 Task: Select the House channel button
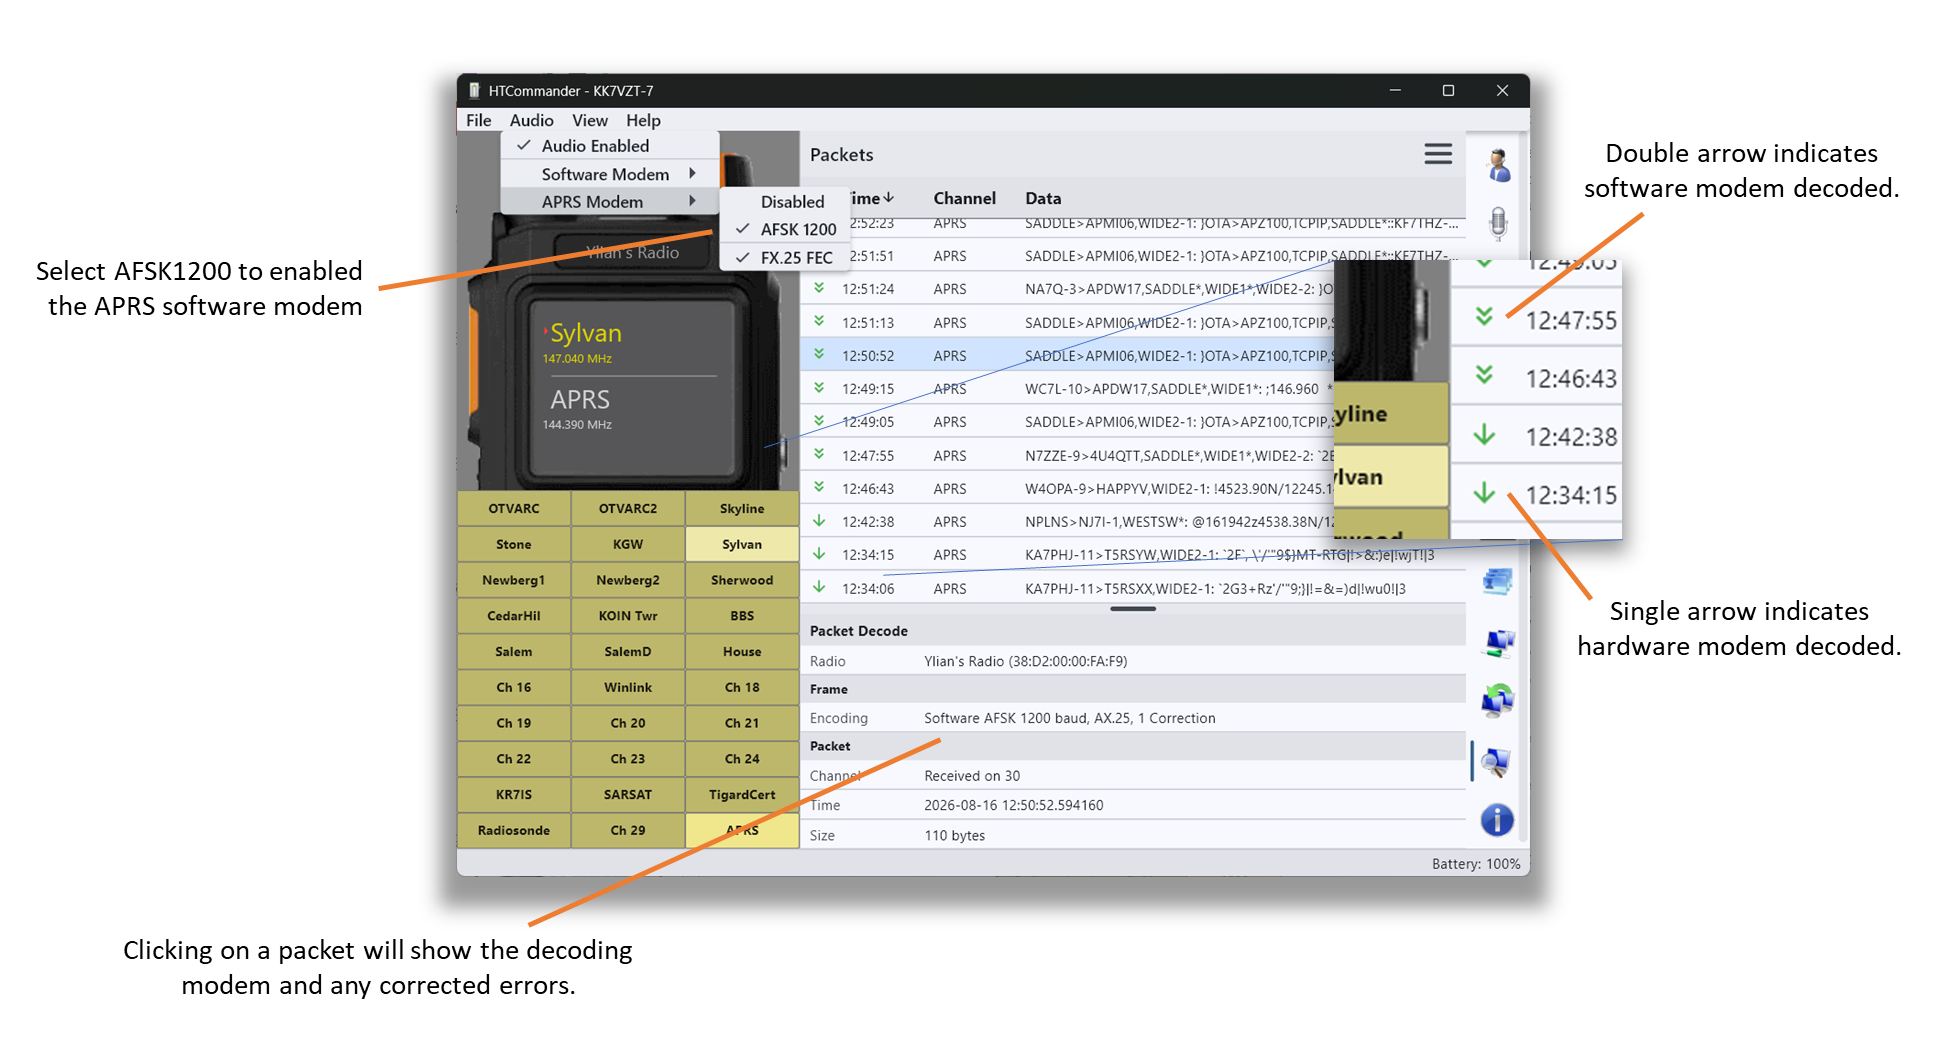click(x=742, y=651)
